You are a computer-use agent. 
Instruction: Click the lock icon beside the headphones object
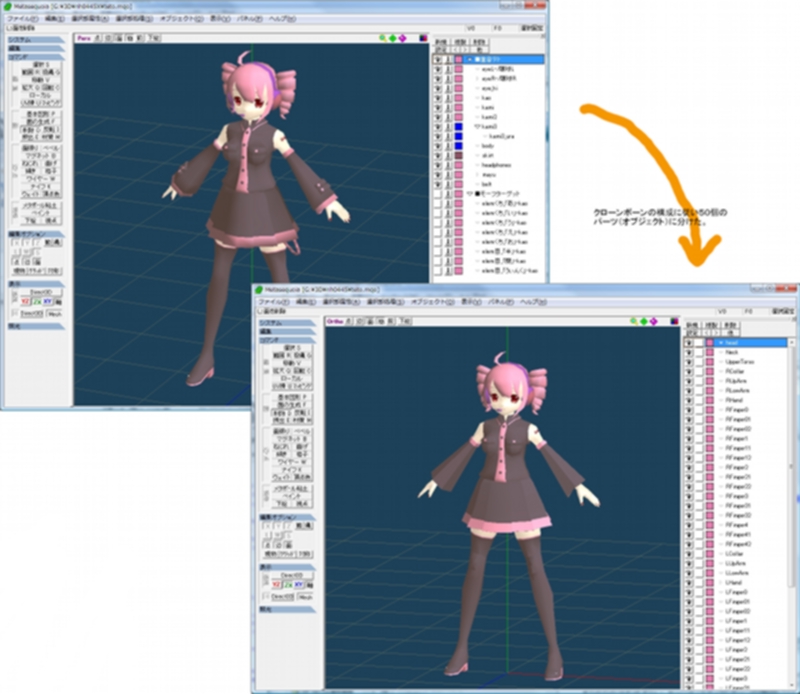click(448, 165)
